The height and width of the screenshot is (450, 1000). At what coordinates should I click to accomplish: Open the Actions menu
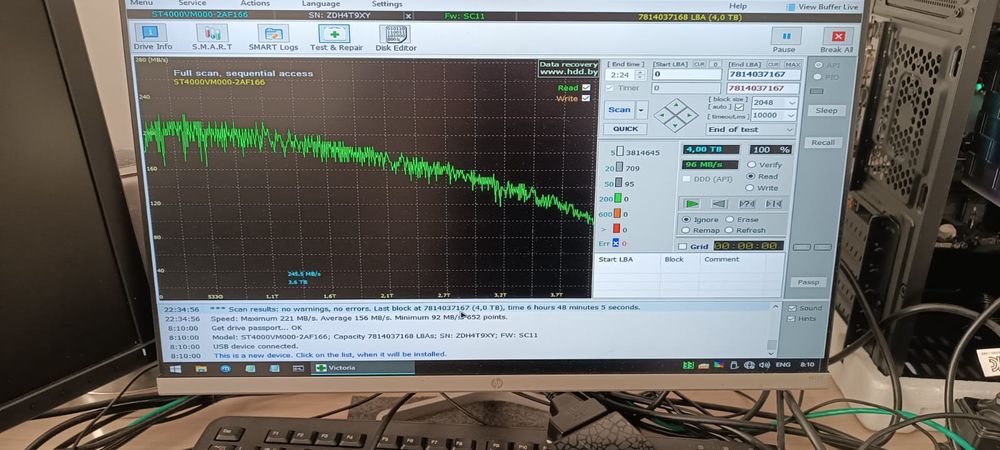click(x=255, y=3)
